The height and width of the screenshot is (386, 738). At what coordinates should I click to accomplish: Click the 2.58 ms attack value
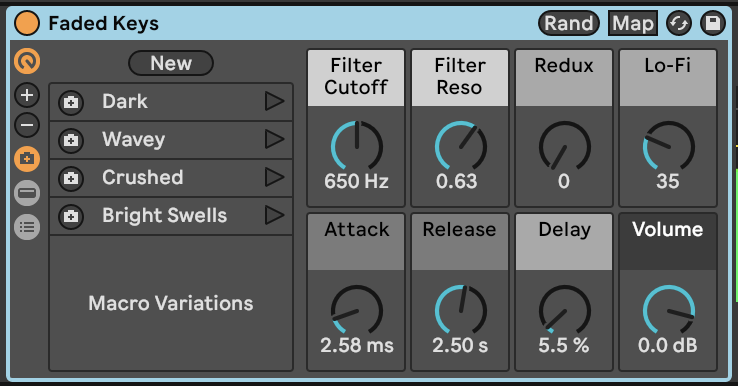(357, 346)
